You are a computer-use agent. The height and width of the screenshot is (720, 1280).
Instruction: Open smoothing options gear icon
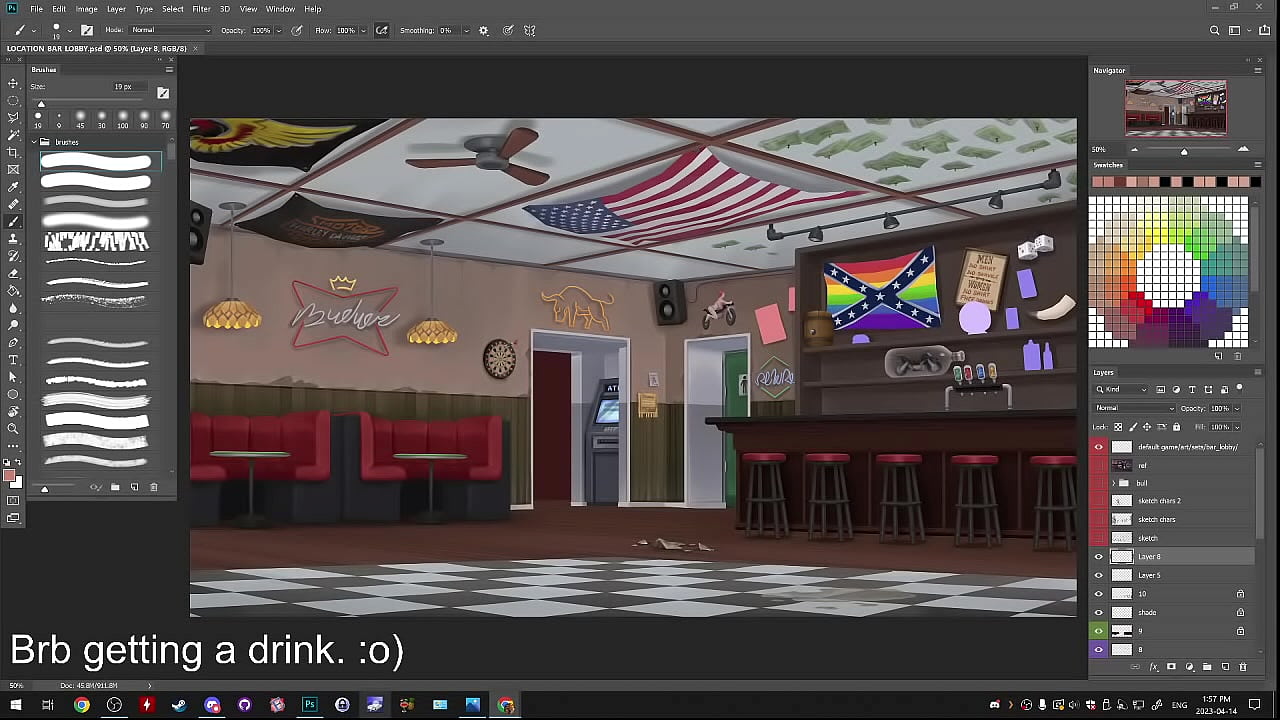(x=484, y=31)
